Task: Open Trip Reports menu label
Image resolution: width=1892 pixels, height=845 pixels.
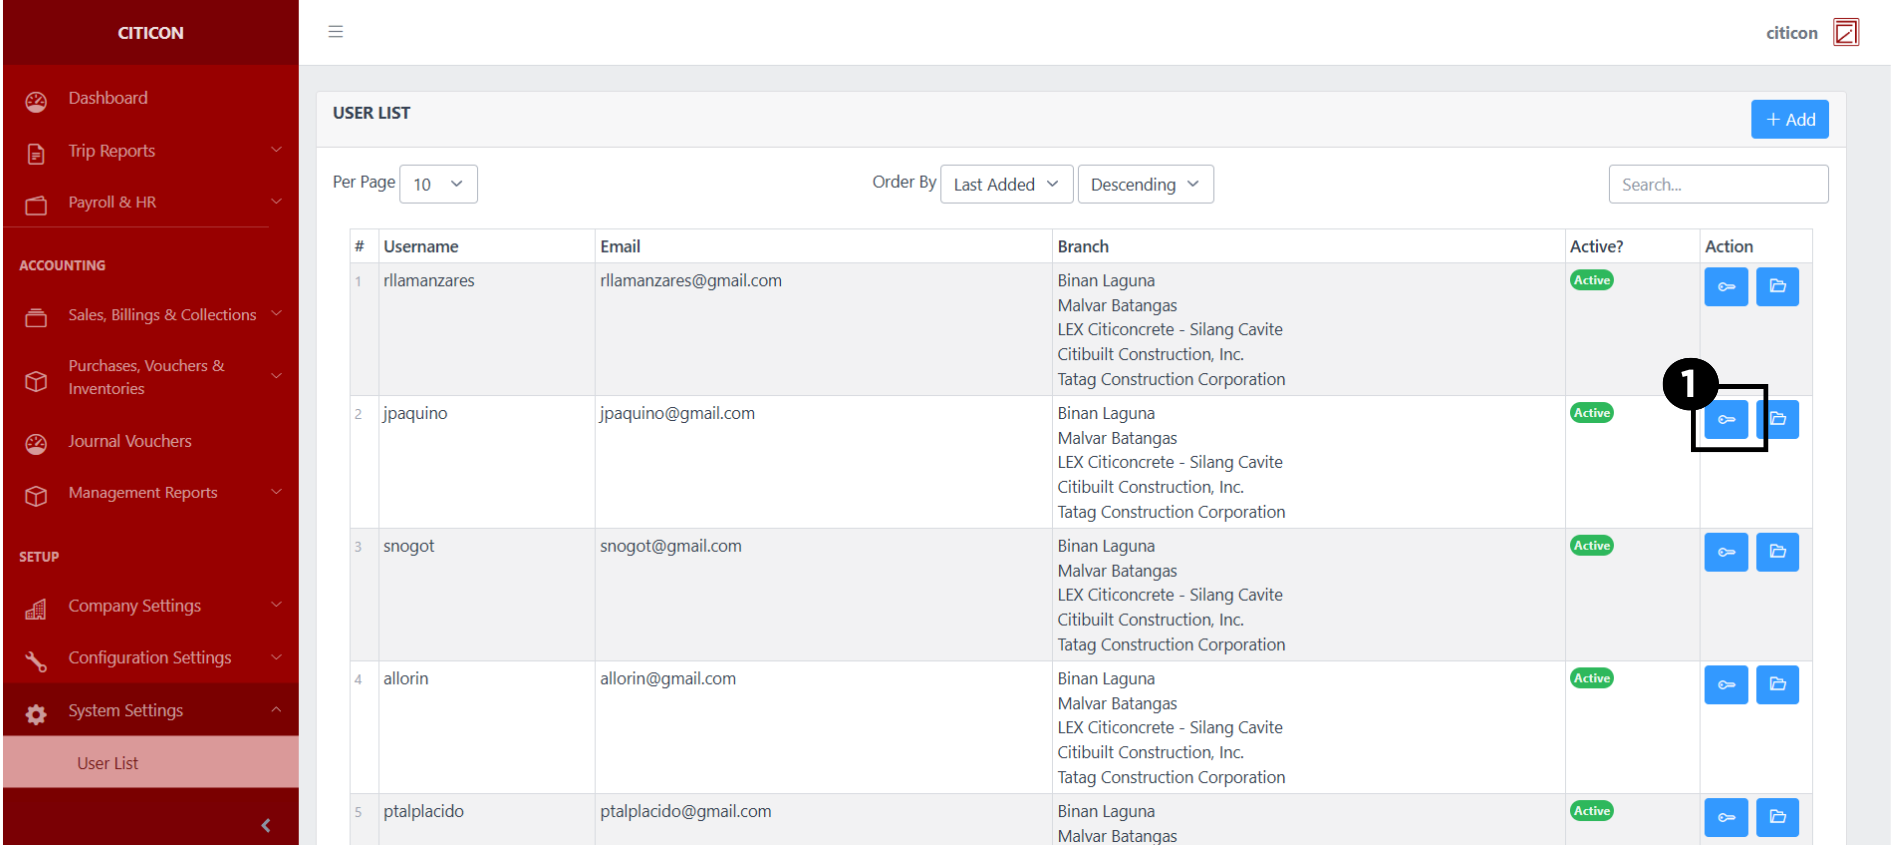Action: (x=112, y=151)
